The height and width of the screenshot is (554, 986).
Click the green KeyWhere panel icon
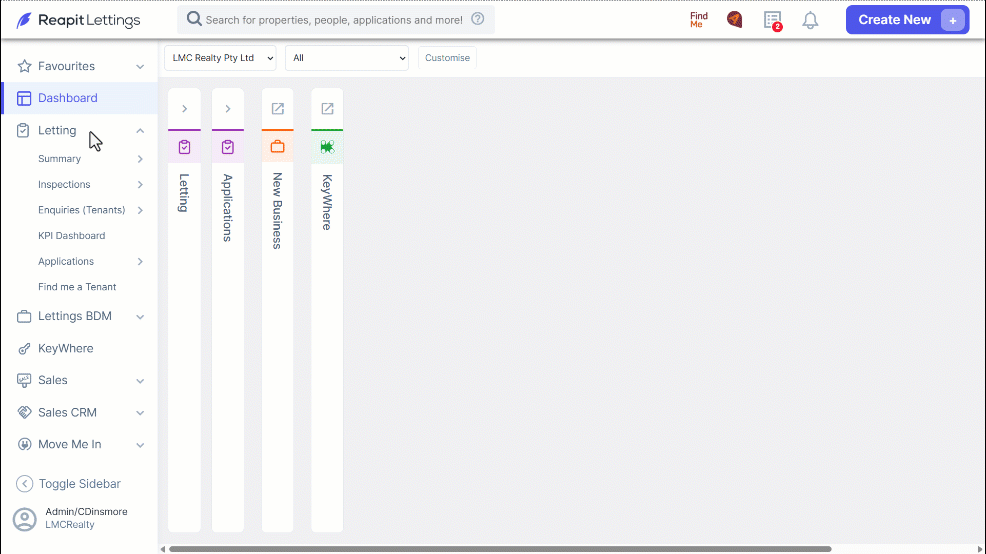click(327, 147)
